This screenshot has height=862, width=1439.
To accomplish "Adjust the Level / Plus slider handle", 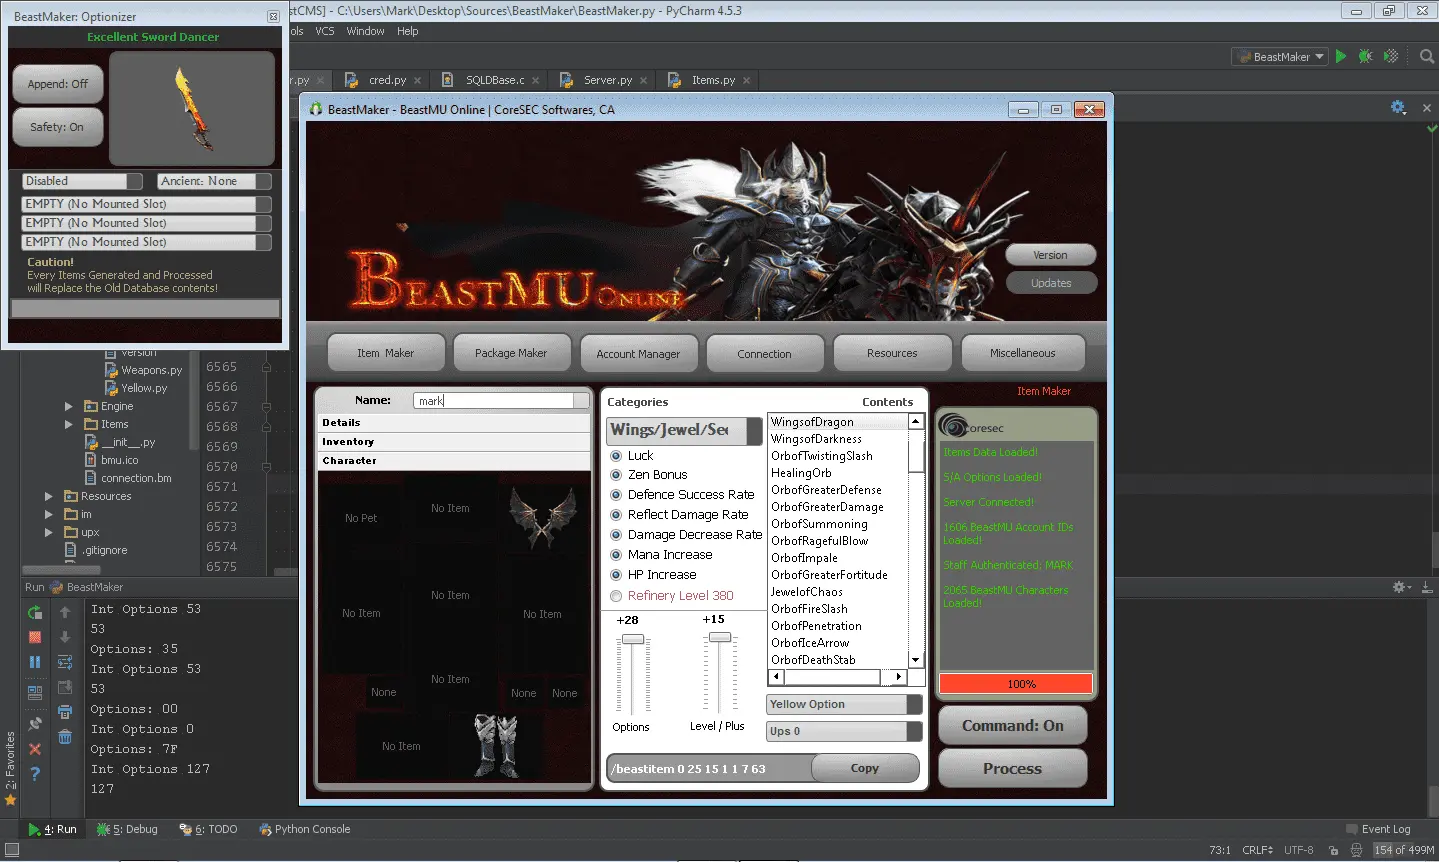I will point(719,637).
